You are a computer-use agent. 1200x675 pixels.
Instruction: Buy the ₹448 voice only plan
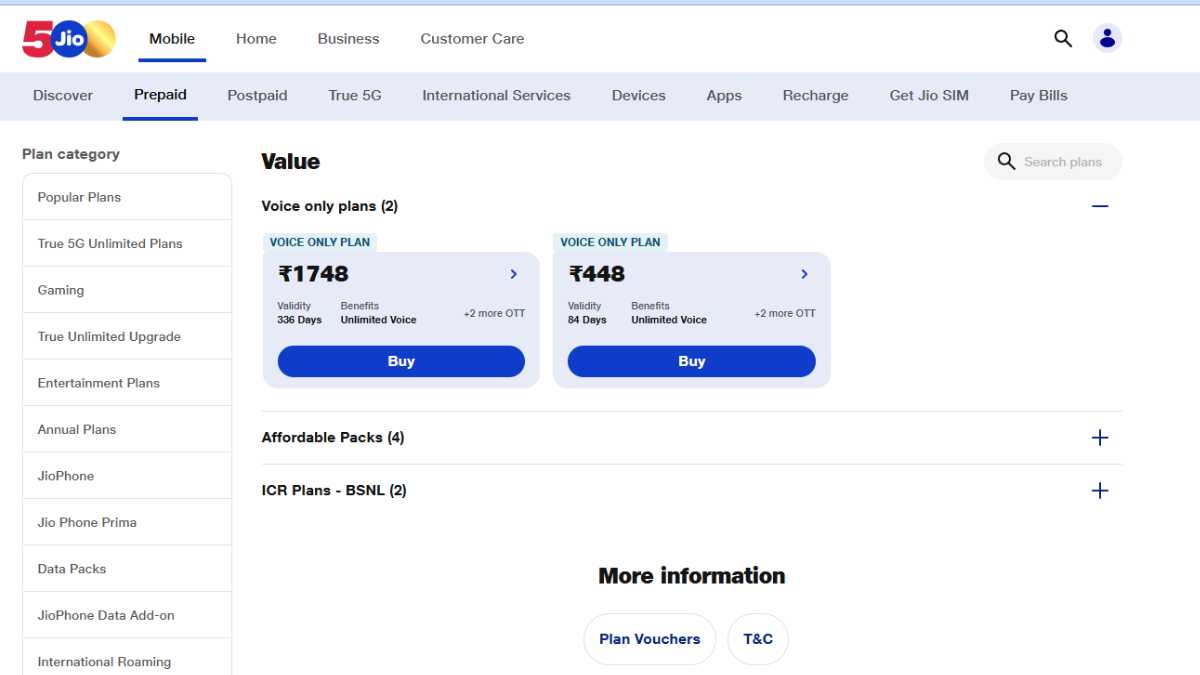691,362
